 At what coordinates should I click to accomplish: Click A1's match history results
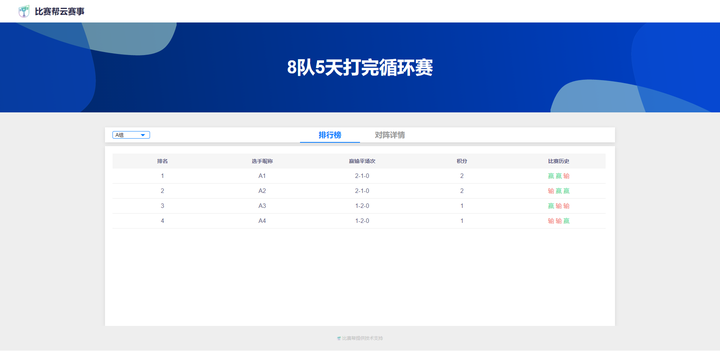[558, 176]
